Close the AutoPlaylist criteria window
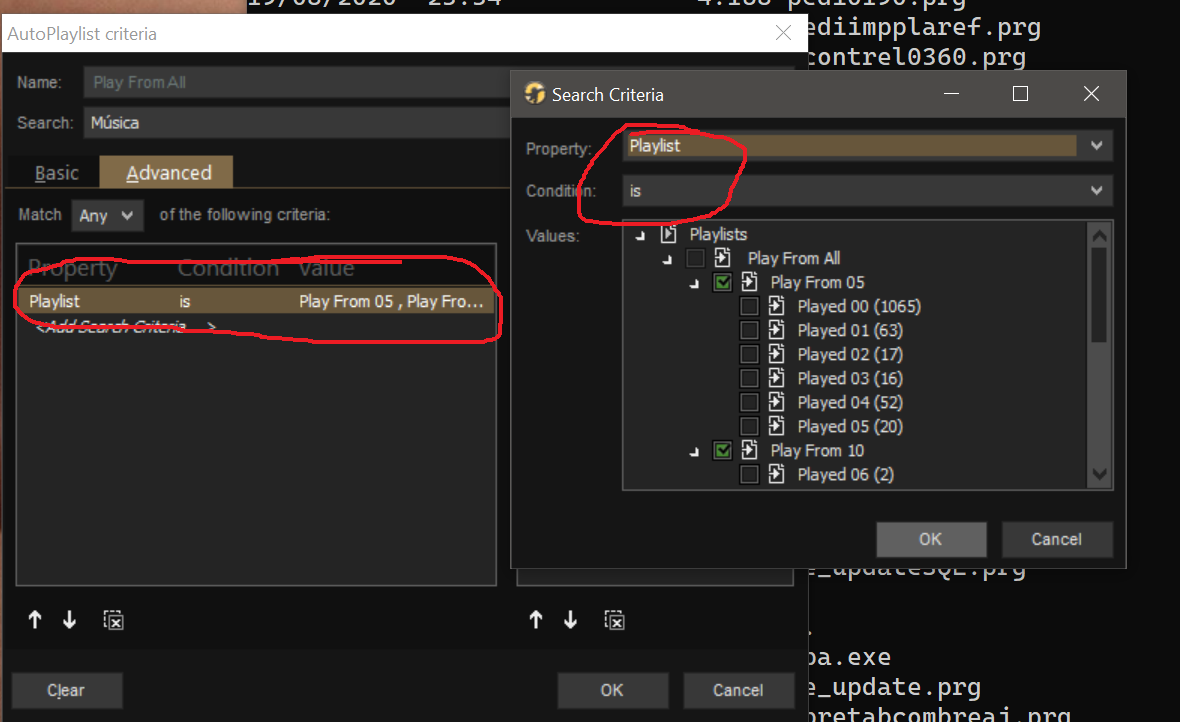The image size is (1180, 722). tap(783, 33)
